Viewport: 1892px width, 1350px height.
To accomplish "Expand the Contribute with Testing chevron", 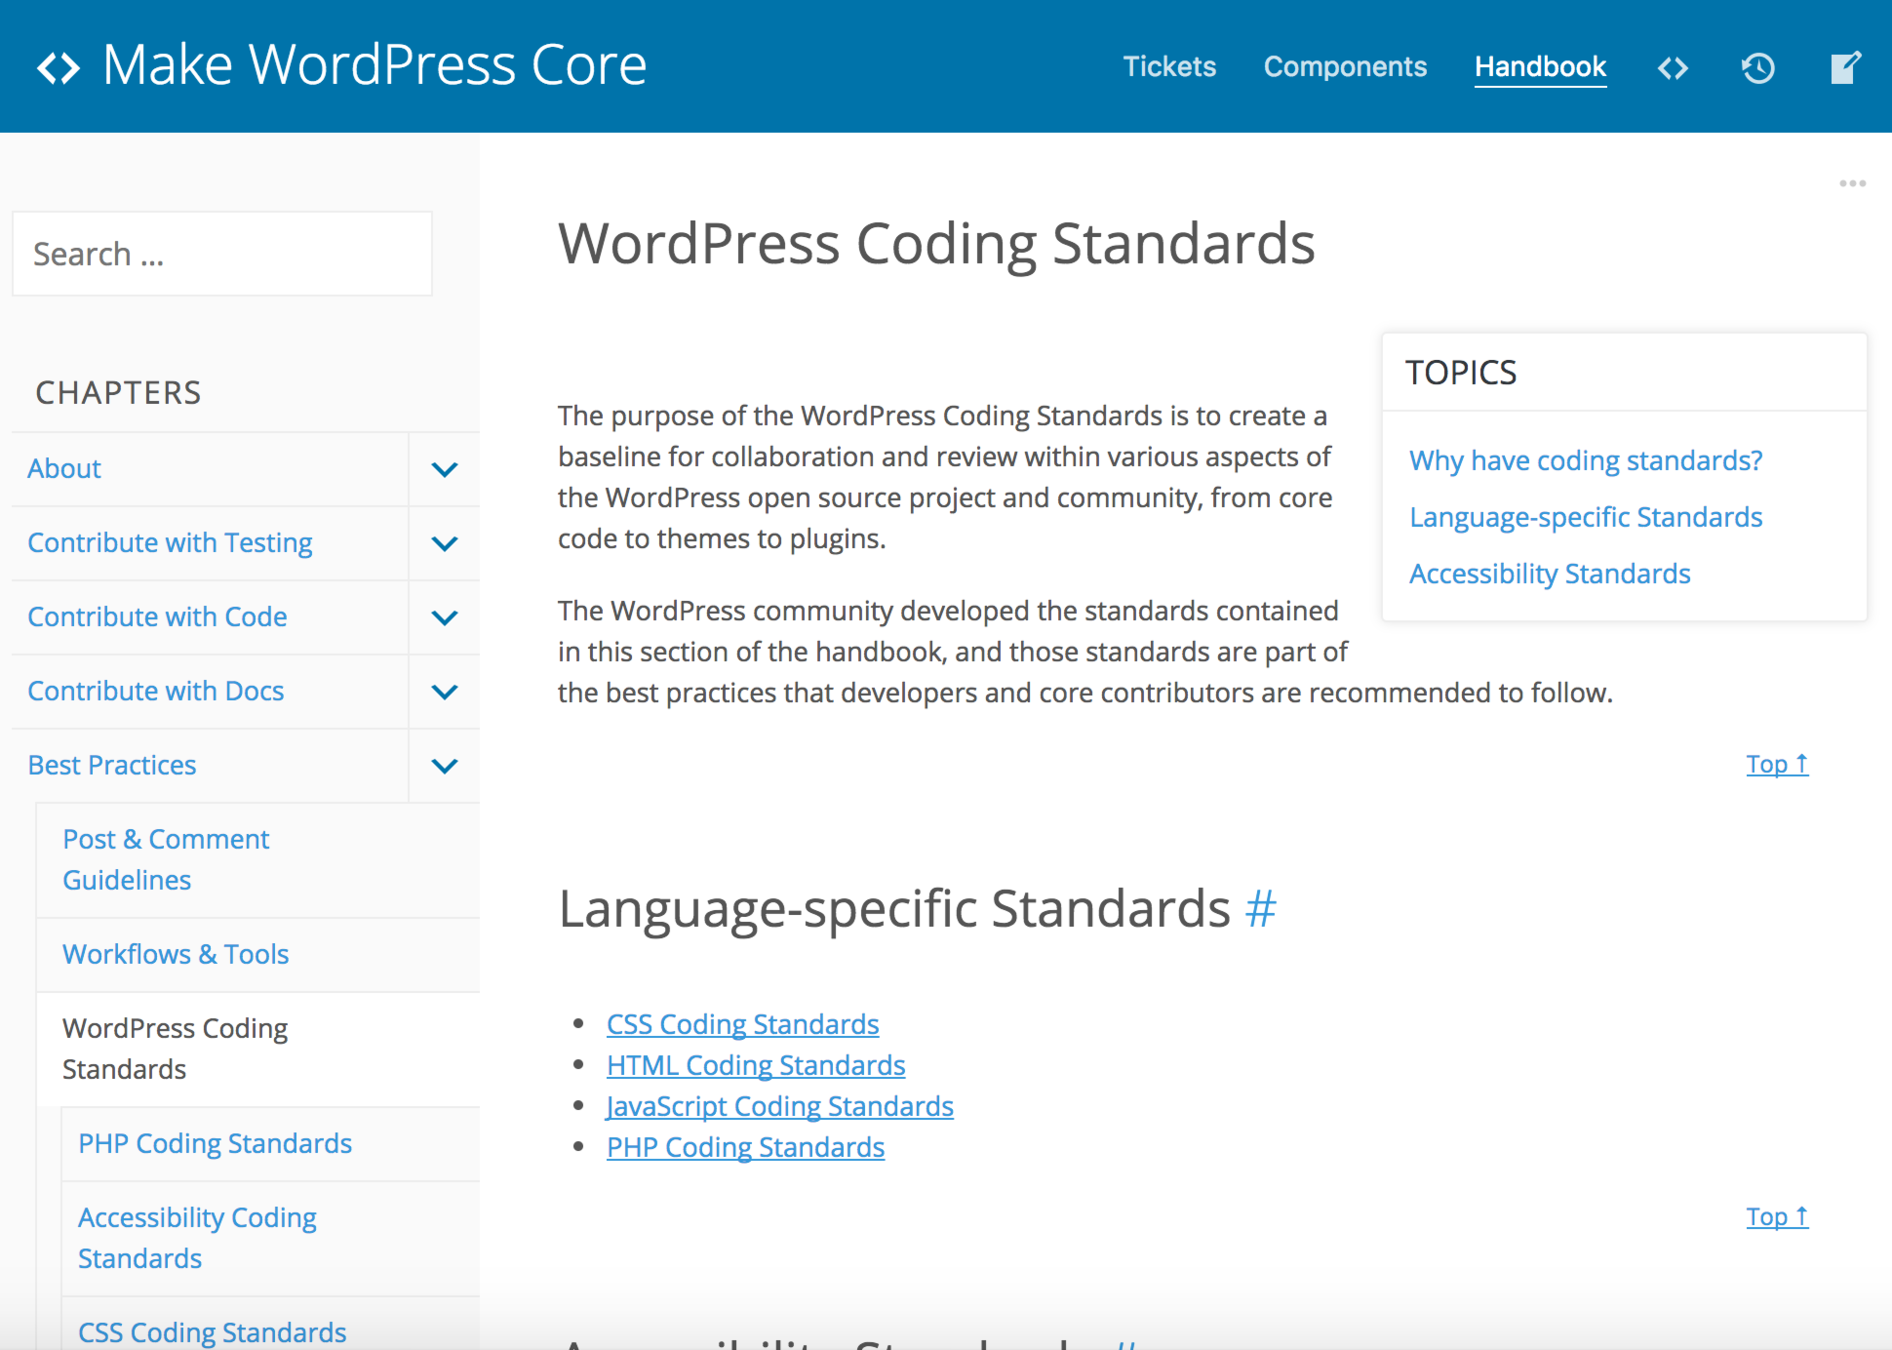I will click(x=444, y=543).
